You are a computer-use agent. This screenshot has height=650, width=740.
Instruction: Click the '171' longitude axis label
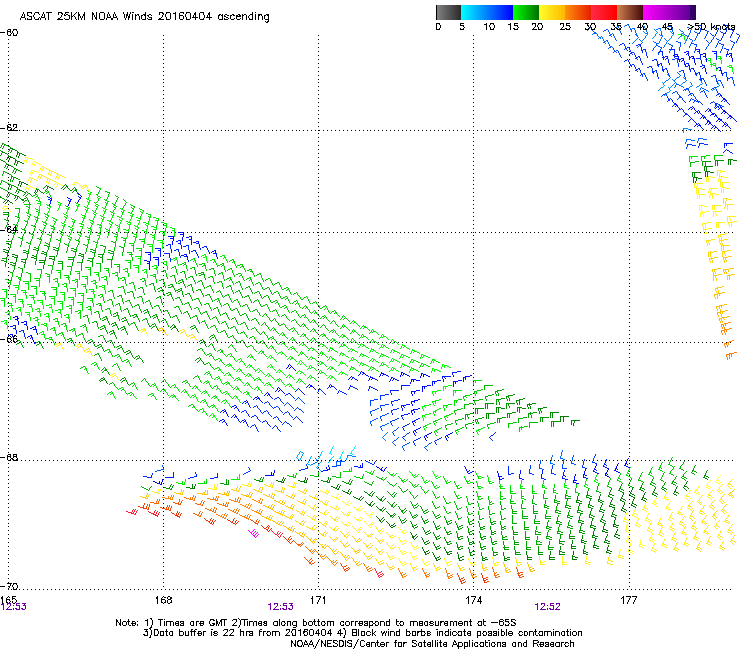tap(318, 600)
